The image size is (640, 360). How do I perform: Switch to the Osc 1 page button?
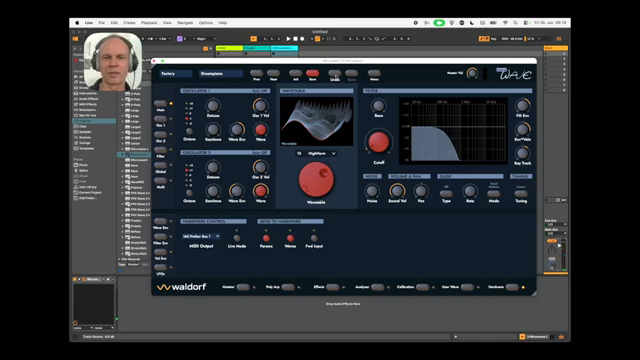click(x=160, y=119)
